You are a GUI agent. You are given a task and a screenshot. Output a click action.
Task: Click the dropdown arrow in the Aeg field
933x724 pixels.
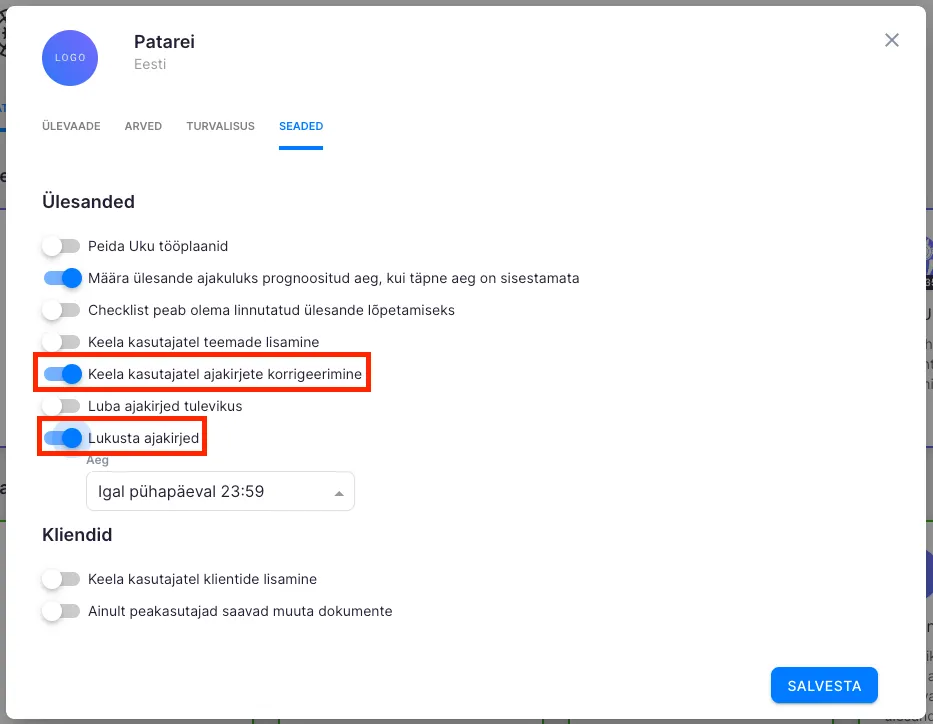(x=339, y=493)
